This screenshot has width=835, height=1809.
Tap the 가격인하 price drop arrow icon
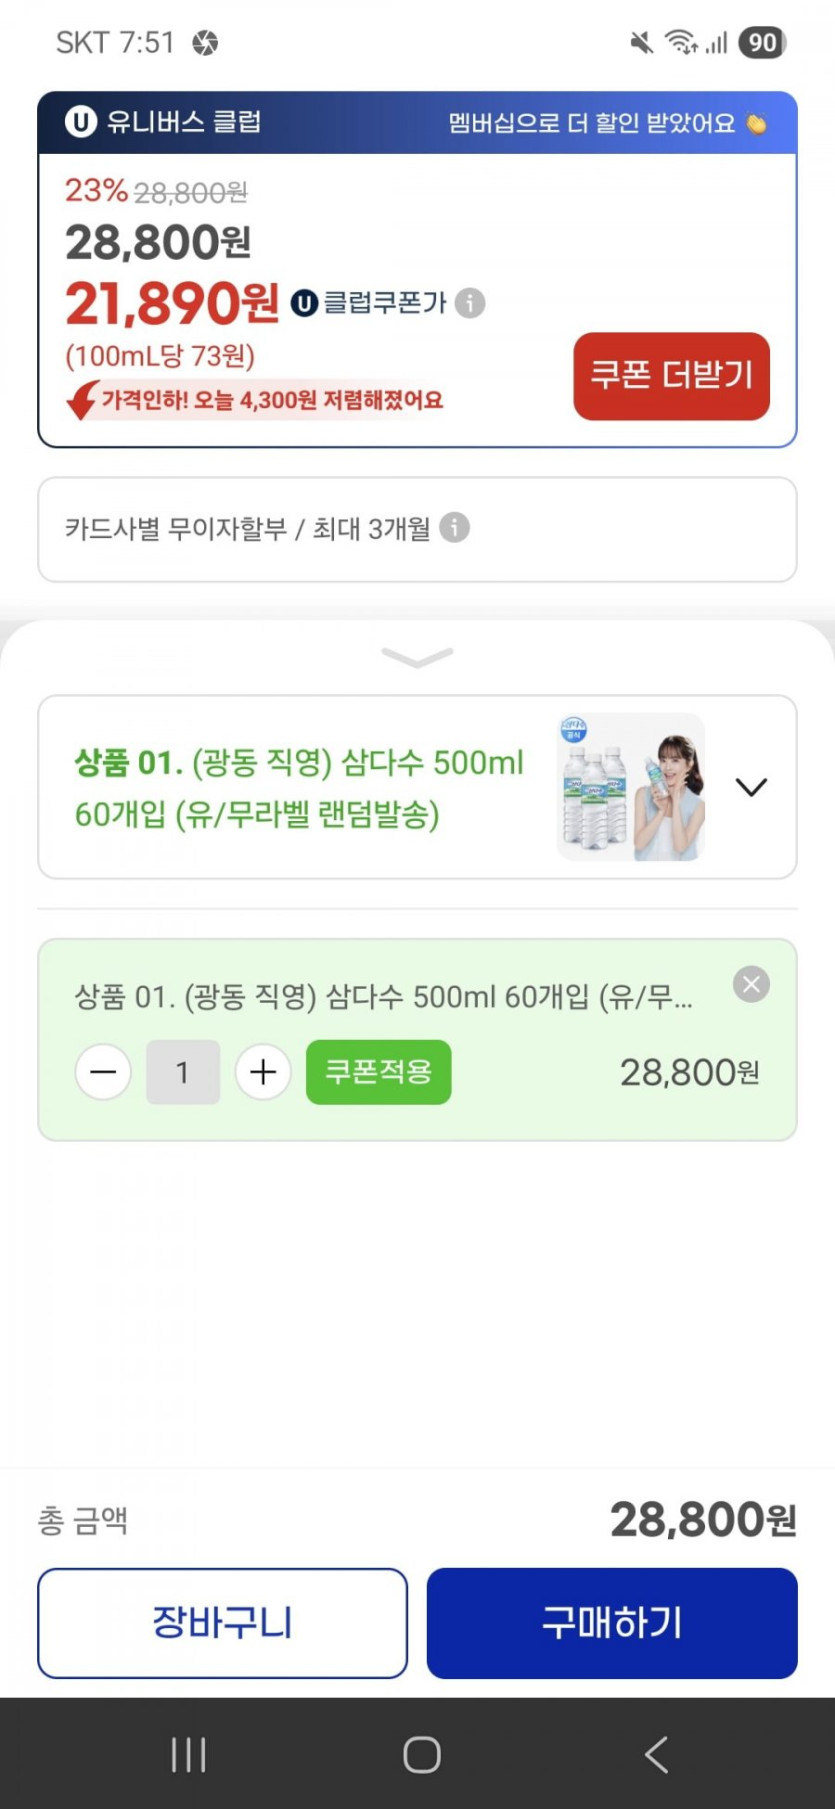82,400
